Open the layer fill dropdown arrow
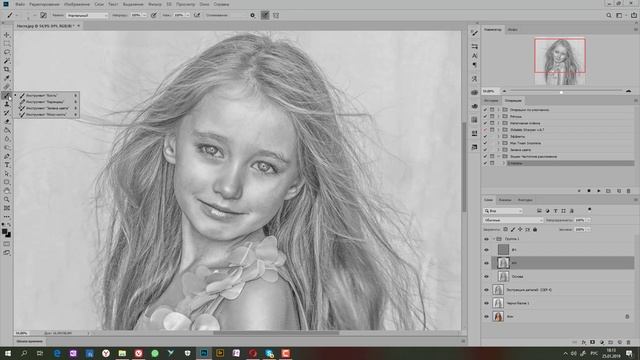640x360 pixels. [589, 229]
